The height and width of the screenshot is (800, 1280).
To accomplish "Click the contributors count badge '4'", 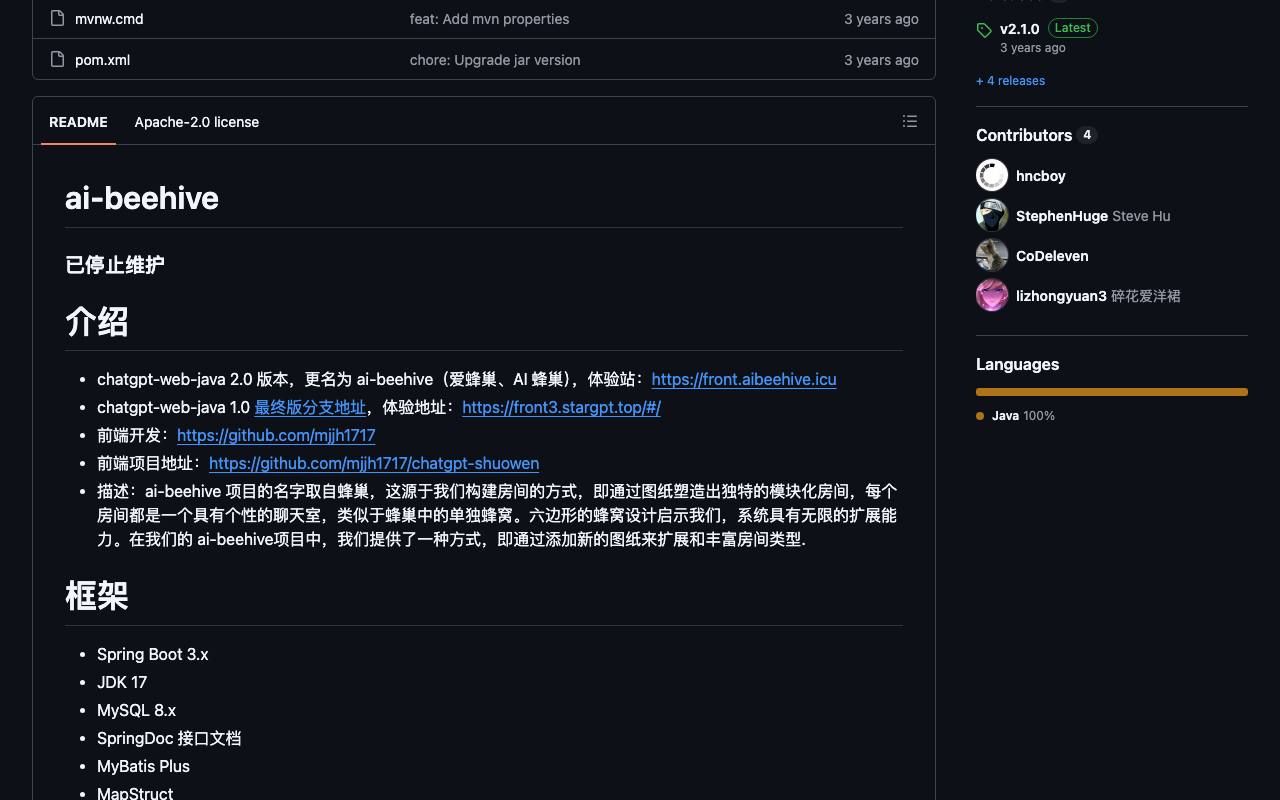I will click(1087, 135).
